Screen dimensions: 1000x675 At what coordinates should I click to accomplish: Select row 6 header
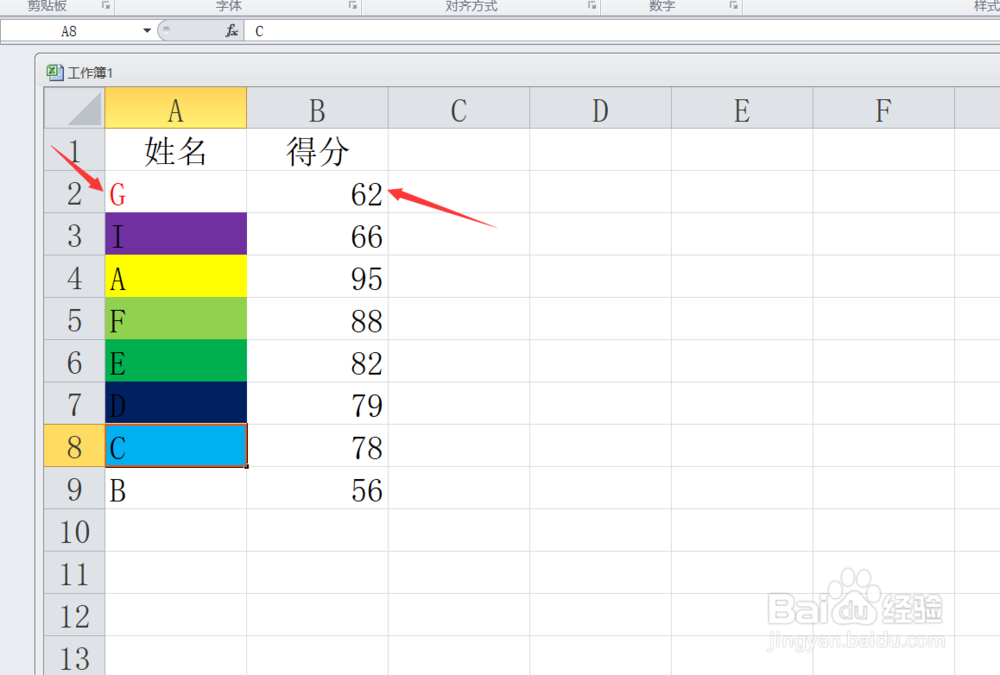click(75, 361)
